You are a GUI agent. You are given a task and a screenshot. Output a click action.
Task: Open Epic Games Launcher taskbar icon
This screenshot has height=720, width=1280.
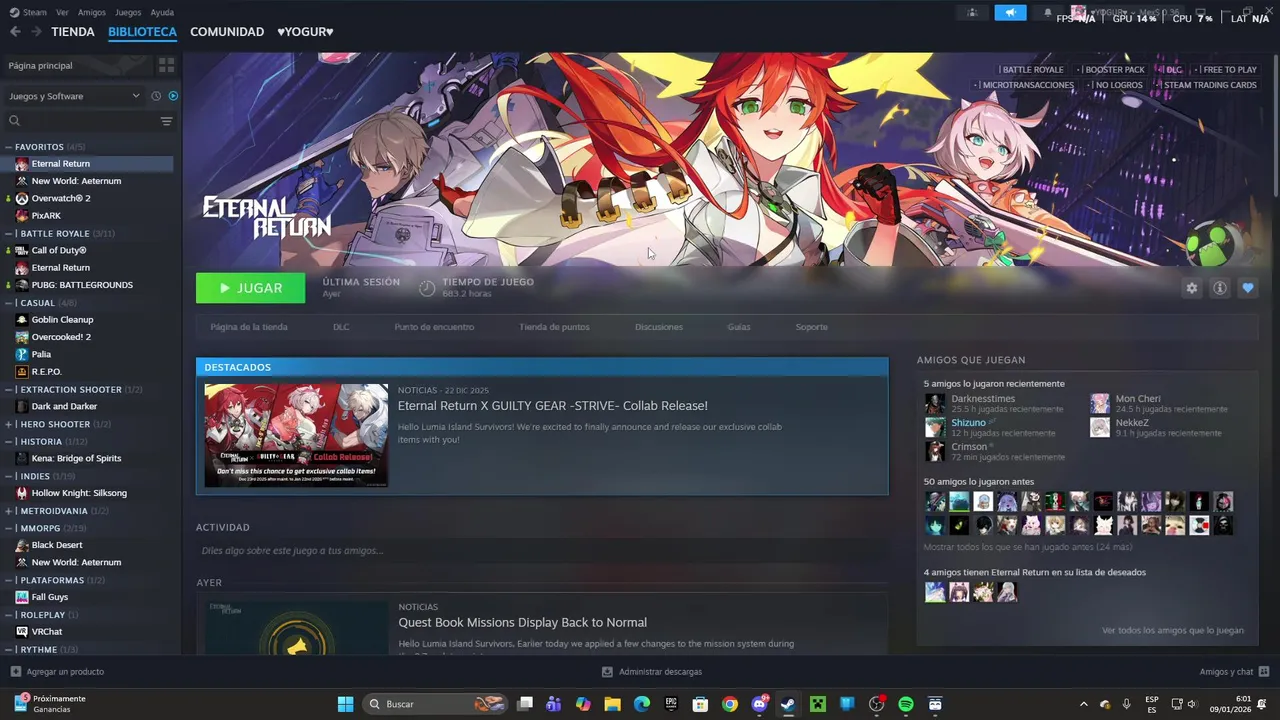671,704
